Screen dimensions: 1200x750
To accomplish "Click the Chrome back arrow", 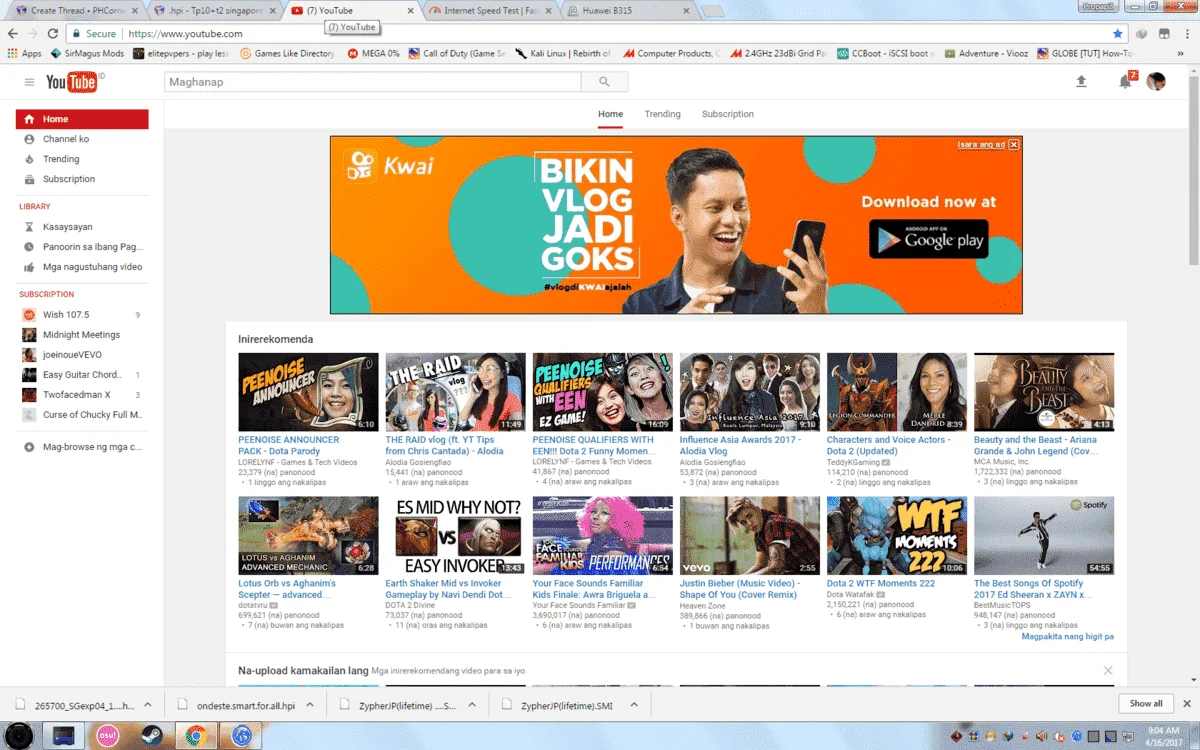I will click(x=11, y=34).
